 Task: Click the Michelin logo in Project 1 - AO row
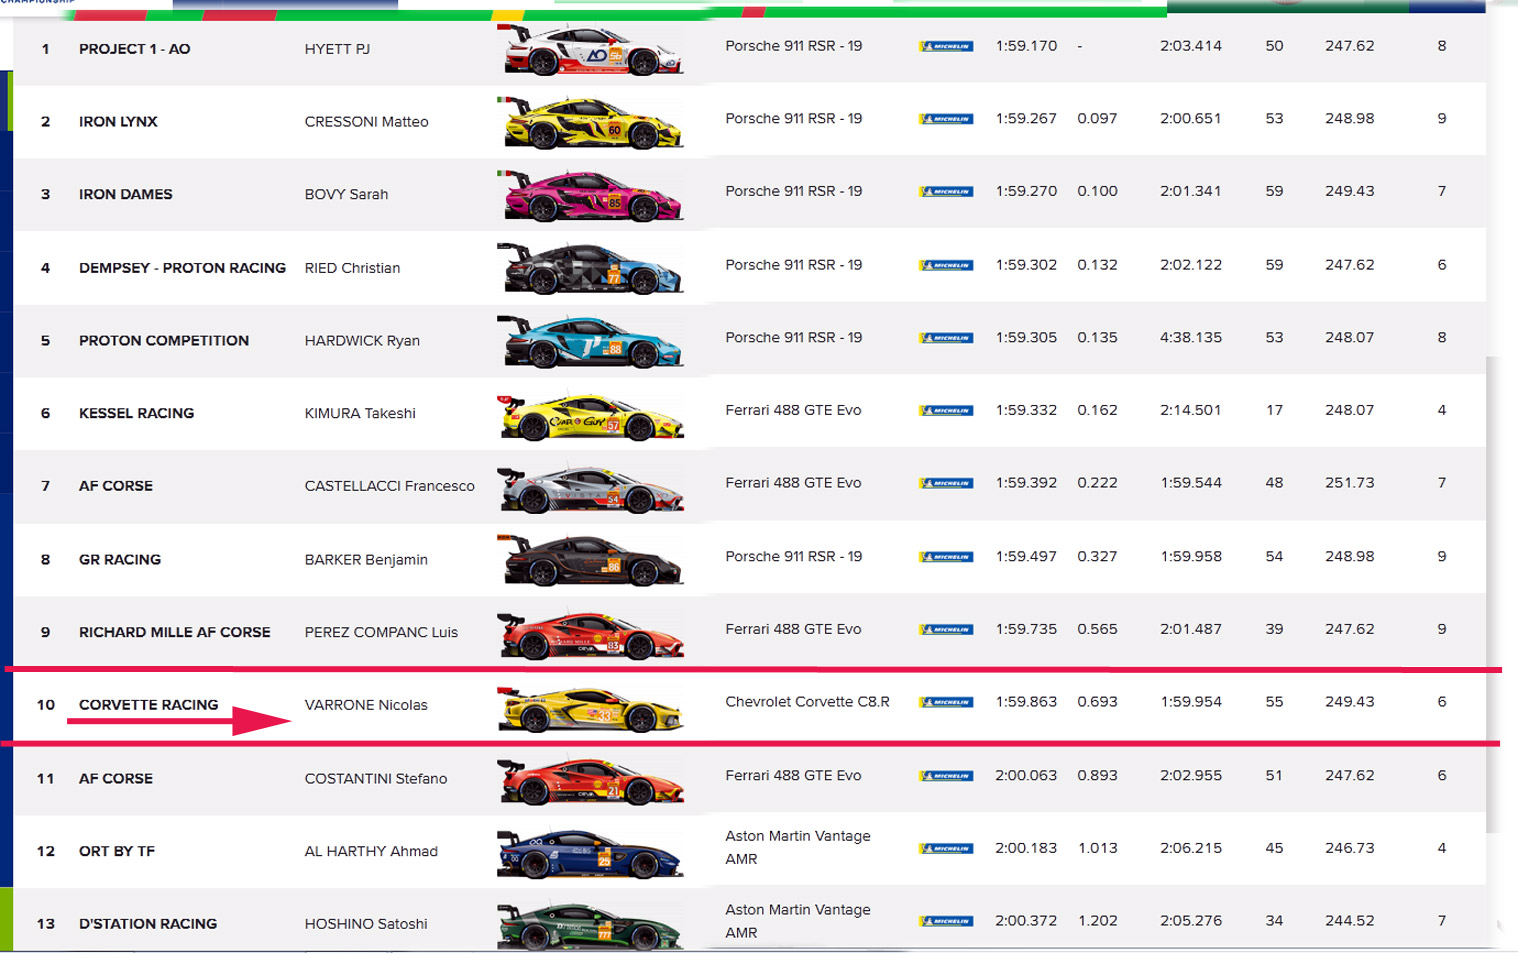pos(946,46)
